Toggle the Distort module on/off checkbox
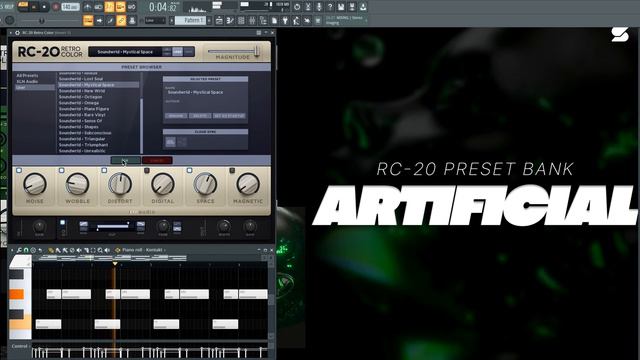 104,170
